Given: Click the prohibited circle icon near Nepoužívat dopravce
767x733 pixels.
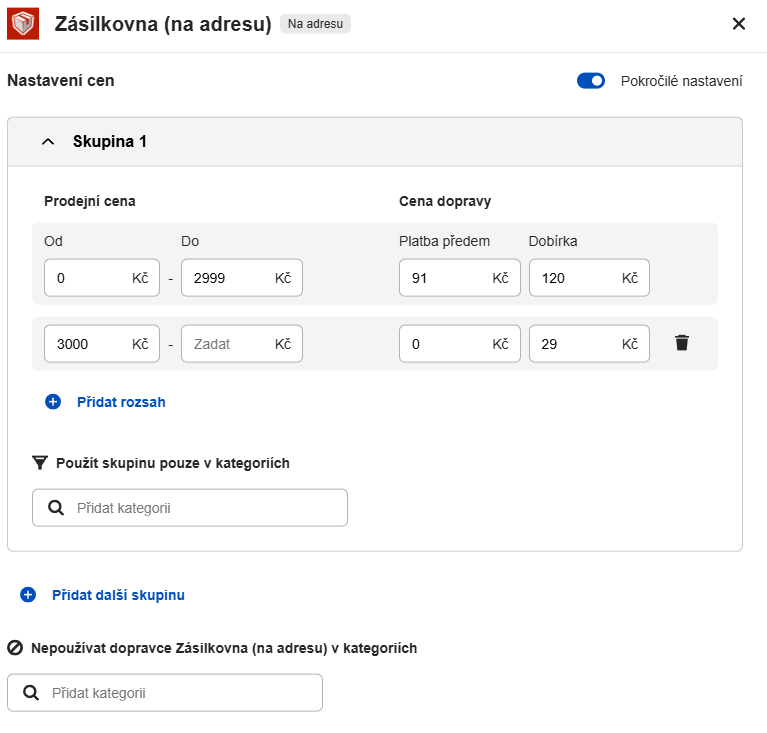Looking at the screenshot, I should [x=15, y=648].
